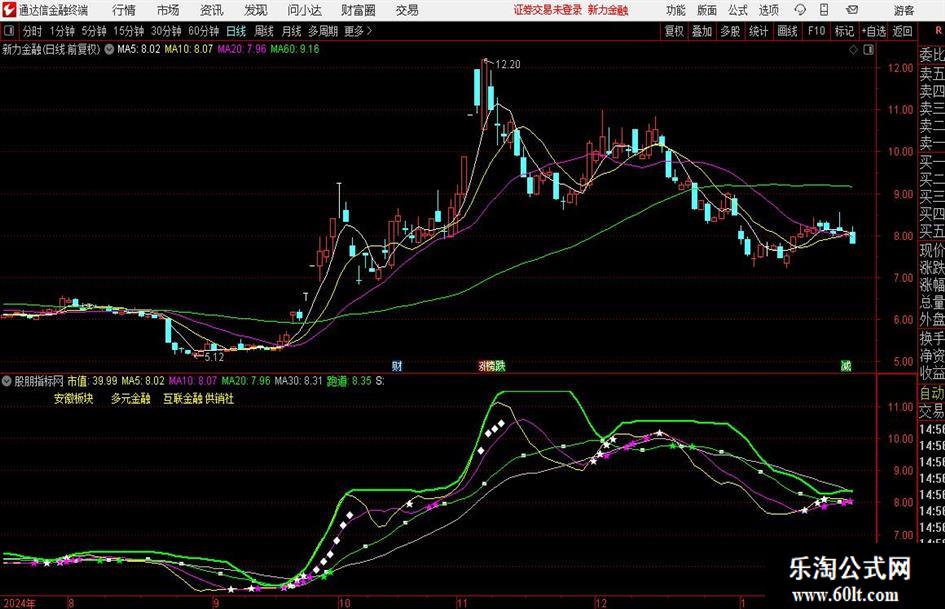Image resolution: width=945 pixels, height=609 pixels.
Task: Click the diamond icon above the main chart
Action: coord(853,50)
